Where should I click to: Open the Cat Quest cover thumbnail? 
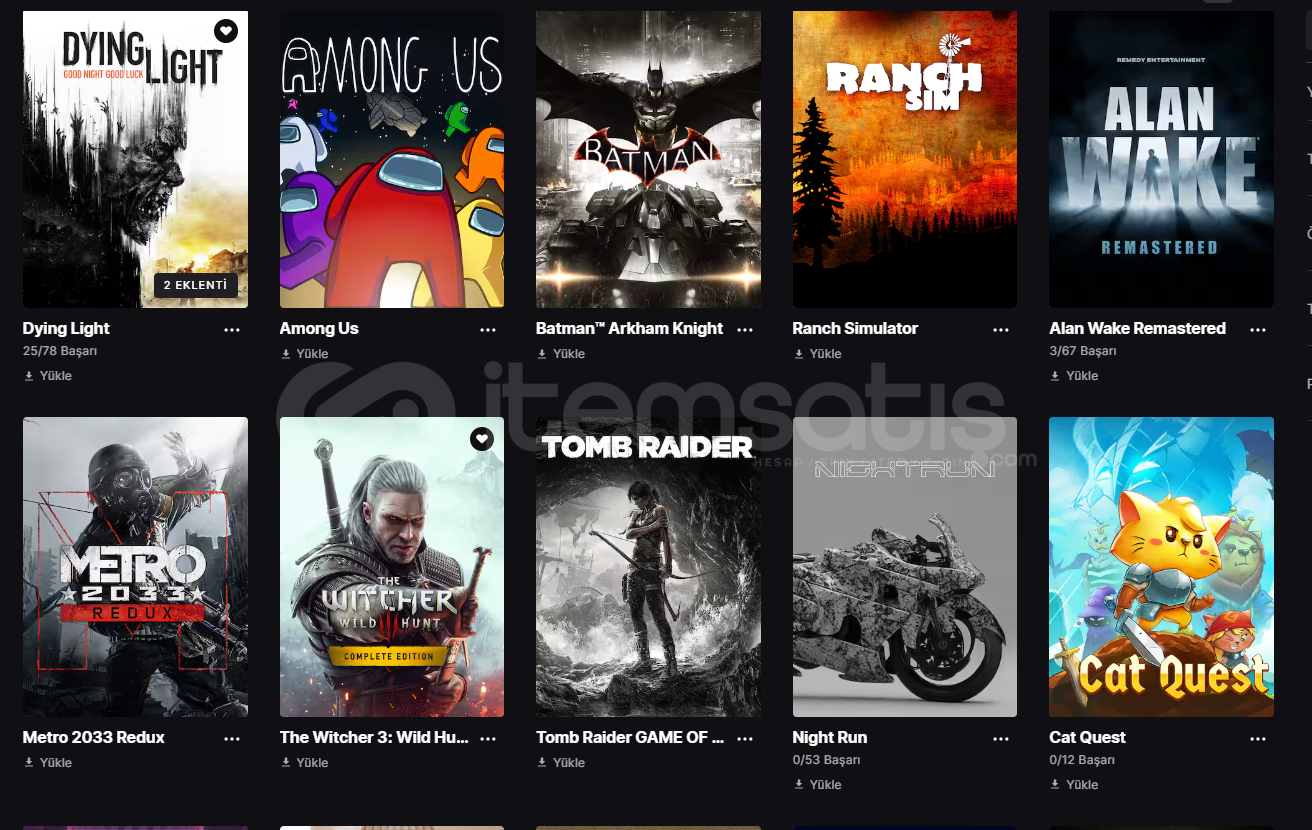[1161, 567]
